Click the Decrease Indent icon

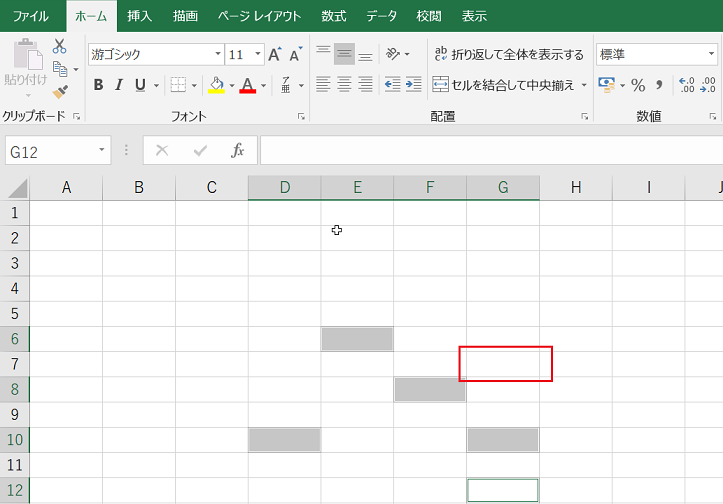click(x=392, y=85)
